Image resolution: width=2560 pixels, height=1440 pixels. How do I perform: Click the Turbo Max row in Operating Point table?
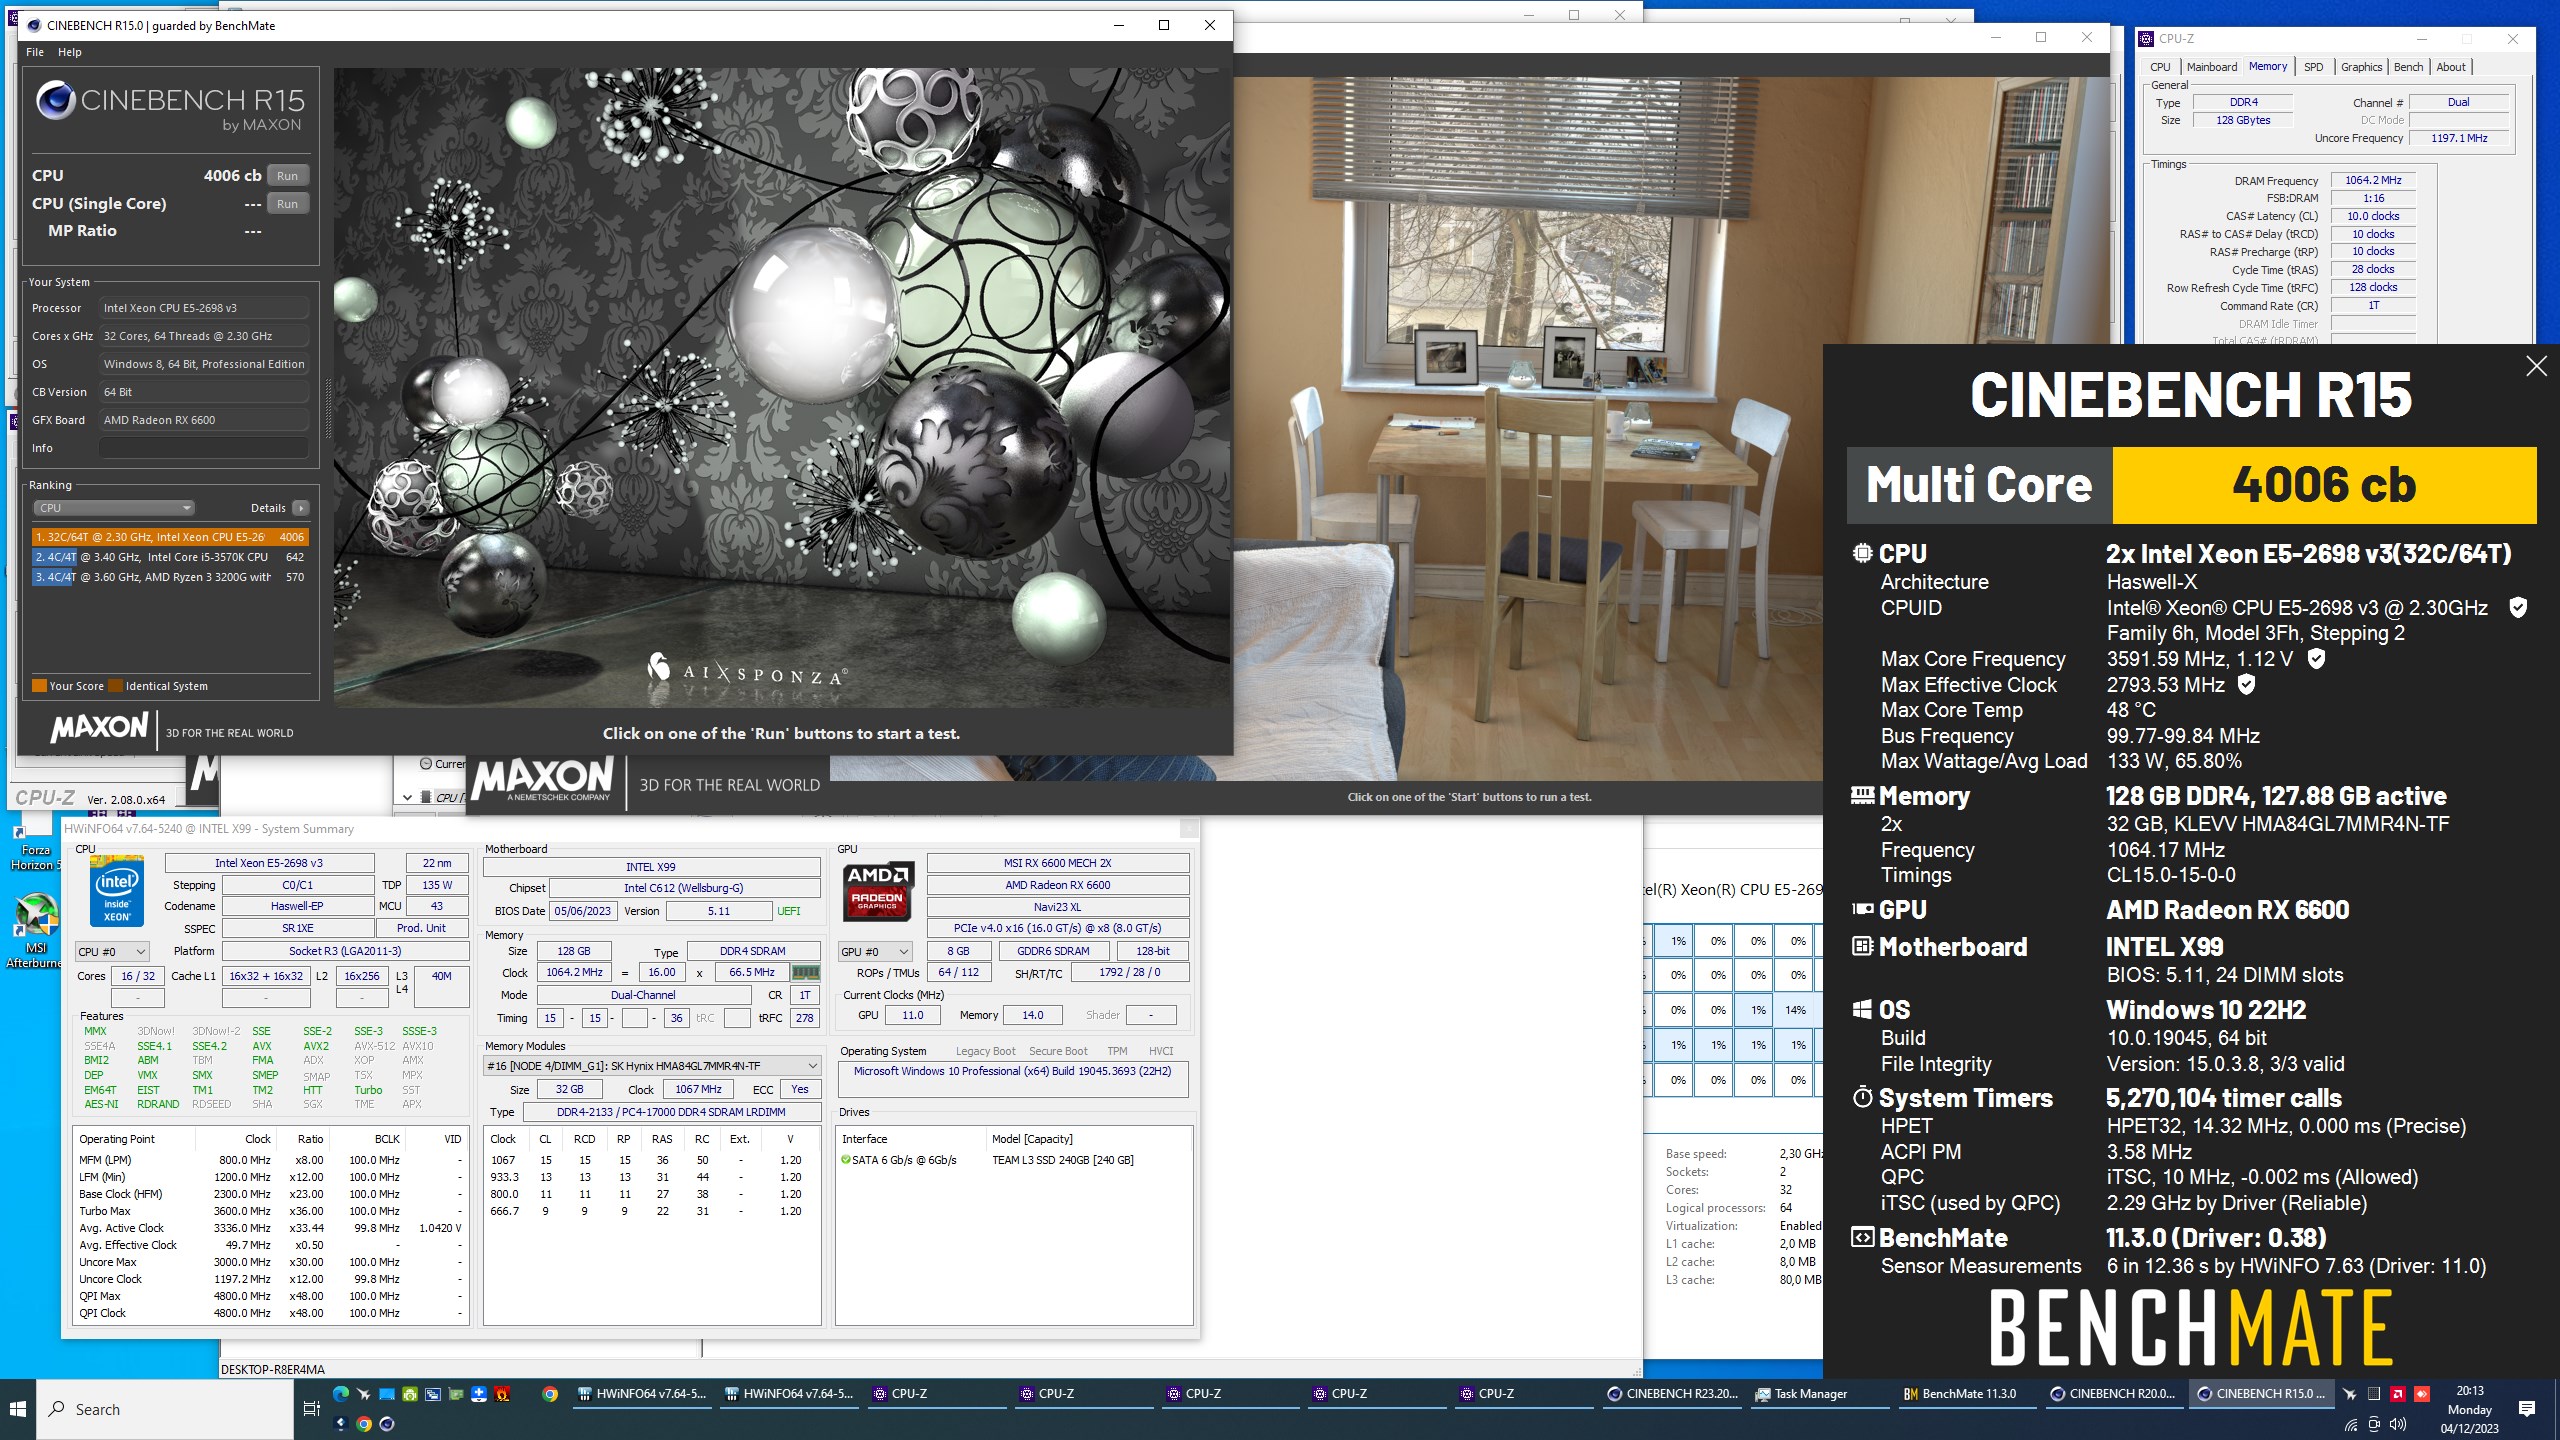coord(270,1211)
